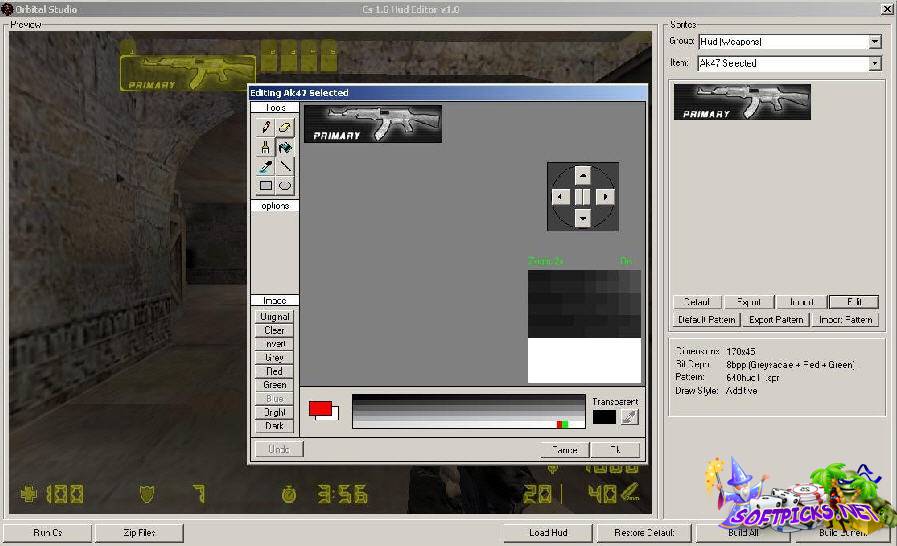Select the Line drawing tool
897x546 pixels.
point(285,167)
